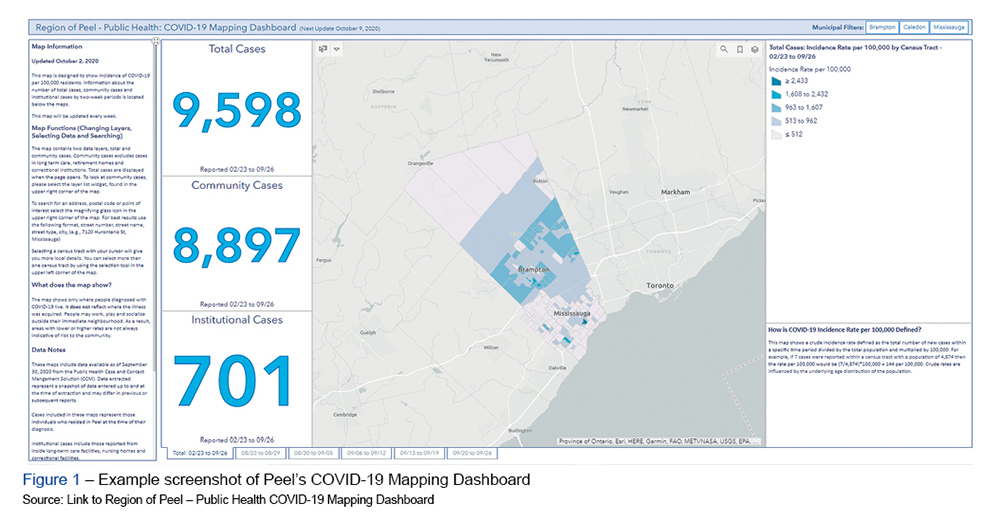
Task: Collapse the Map Information side panel
Action: pyautogui.click(x=156, y=42)
